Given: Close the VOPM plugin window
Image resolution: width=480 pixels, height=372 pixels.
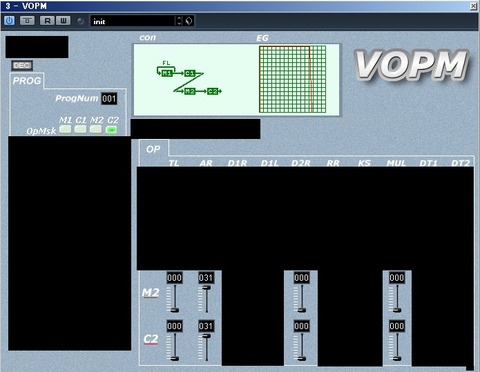Looking at the screenshot, I should pyautogui.click(x=473, y=6).
